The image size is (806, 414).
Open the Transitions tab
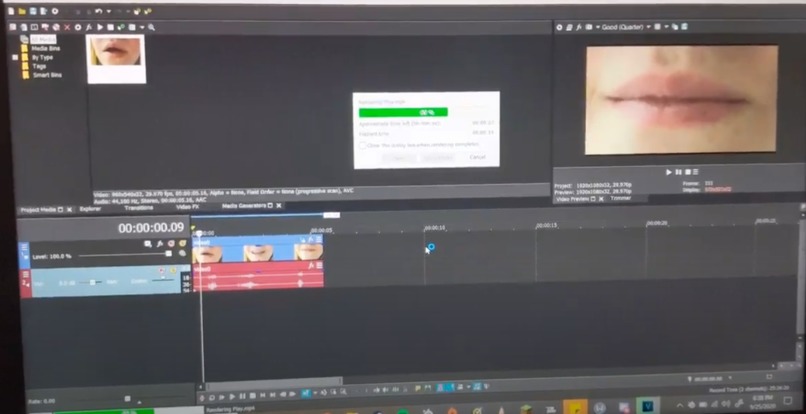pyautogui.click(x=139, y=208)
